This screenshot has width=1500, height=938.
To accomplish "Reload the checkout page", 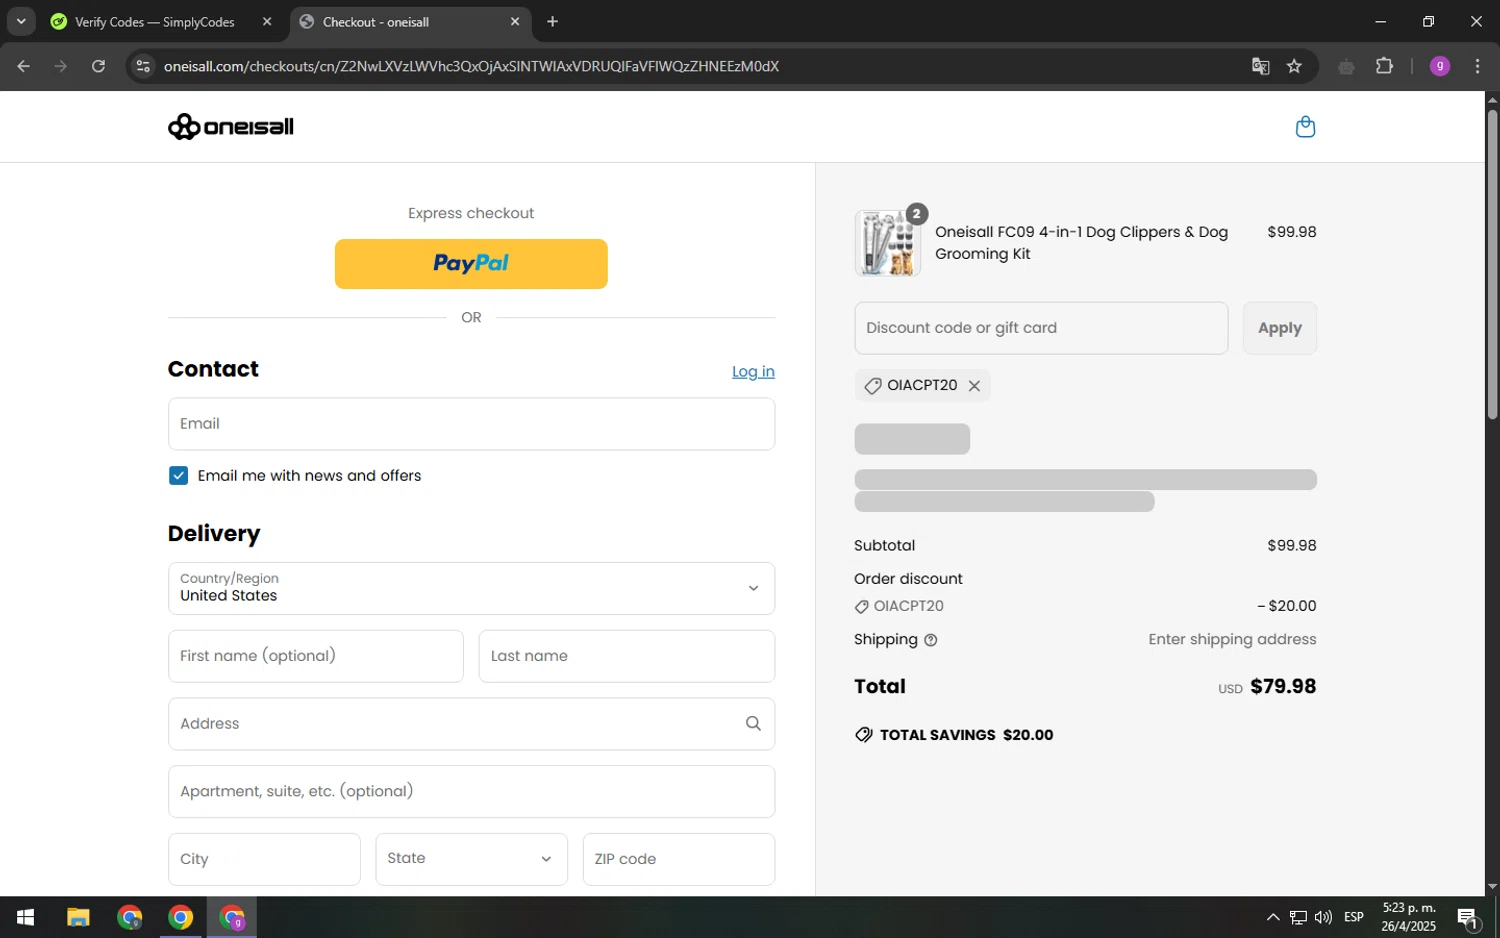I will tap(98, 66).
